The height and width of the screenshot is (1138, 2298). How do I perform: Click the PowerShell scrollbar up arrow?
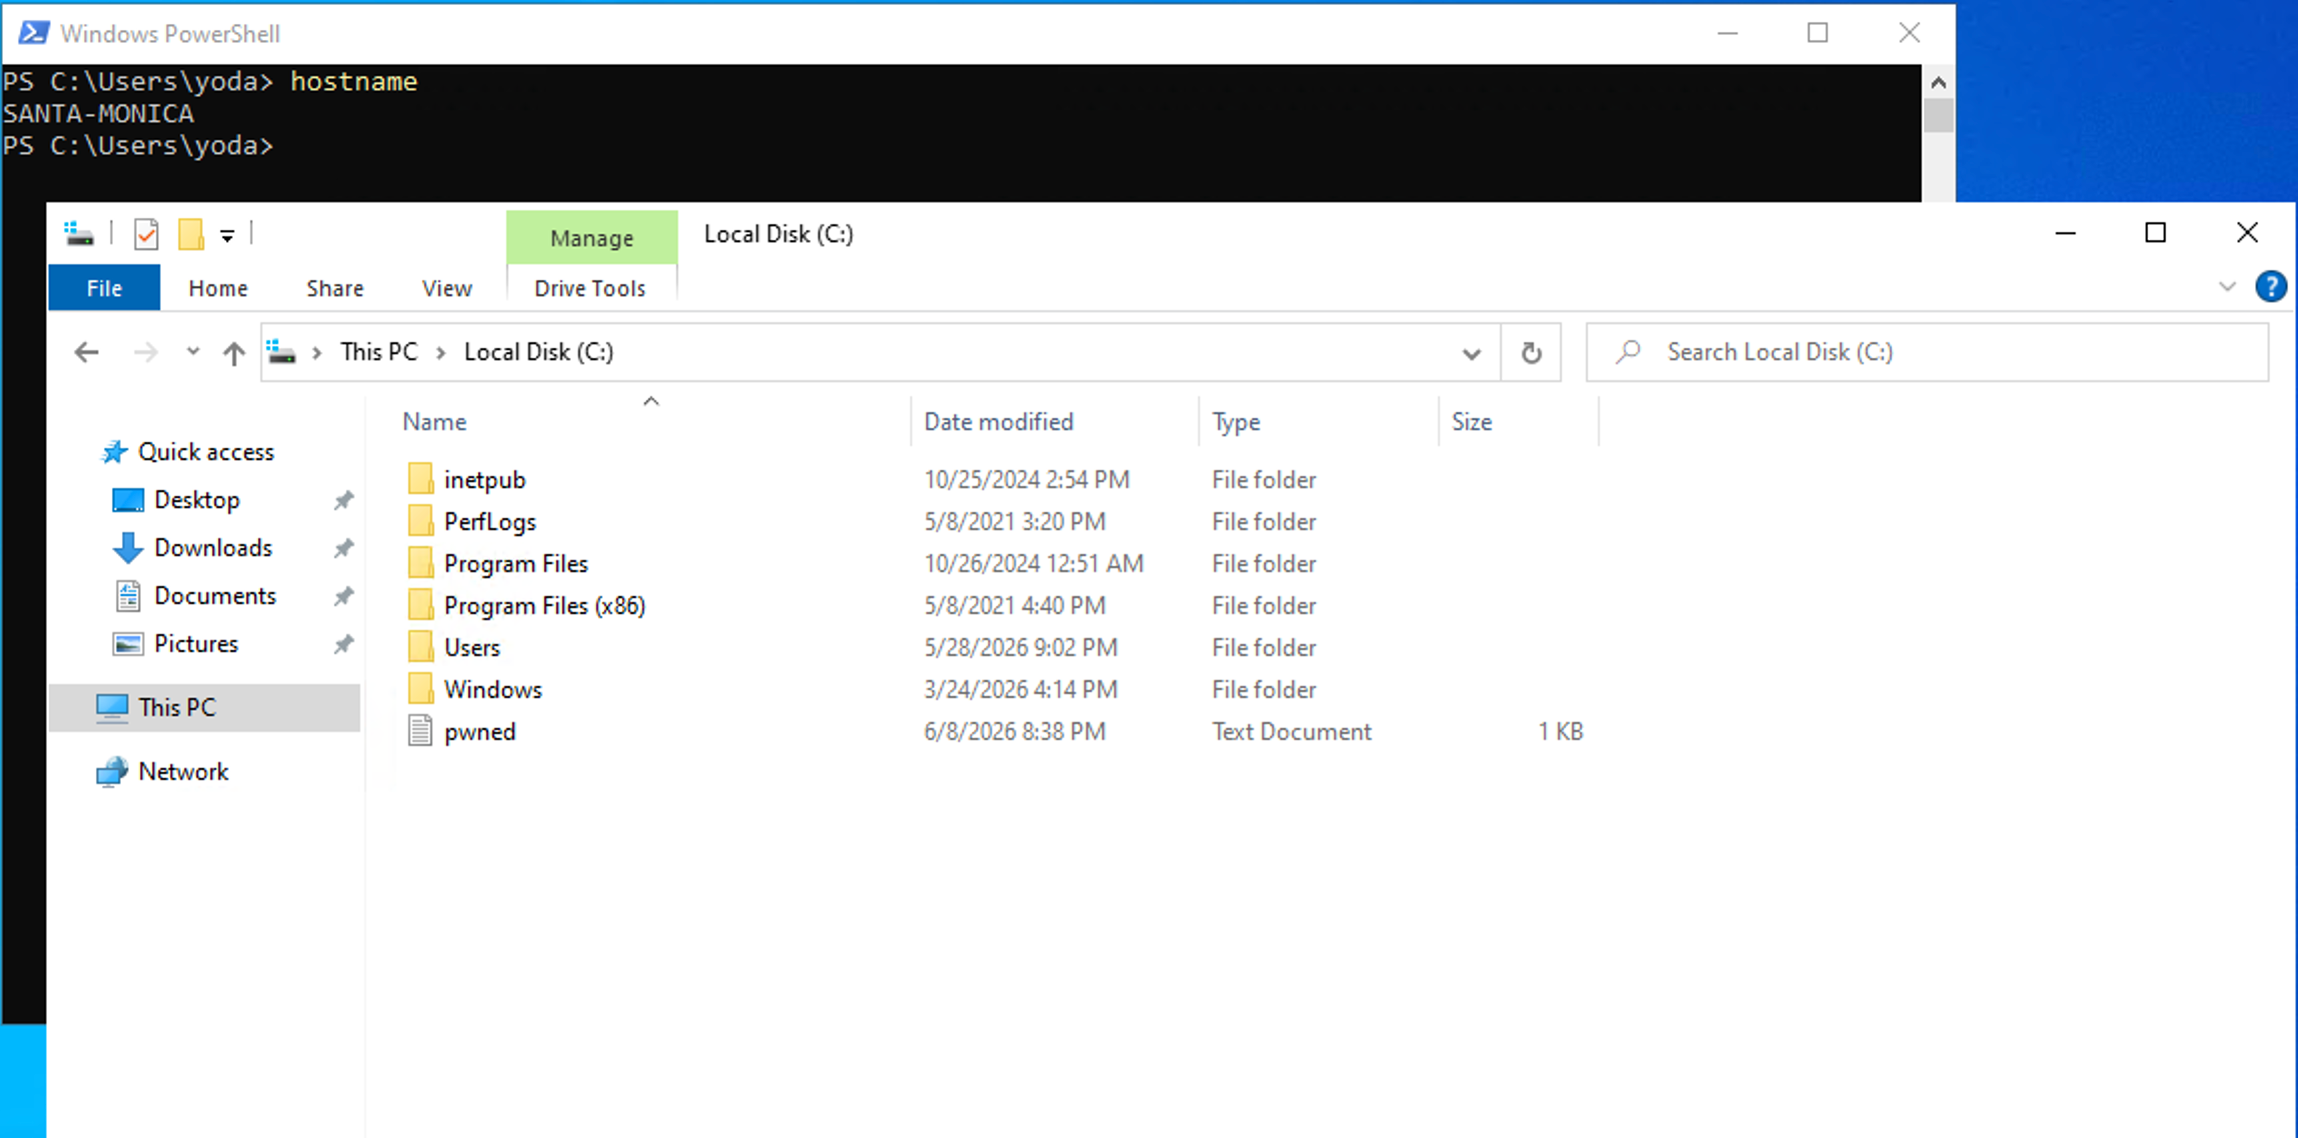(x=1938, y=82)
